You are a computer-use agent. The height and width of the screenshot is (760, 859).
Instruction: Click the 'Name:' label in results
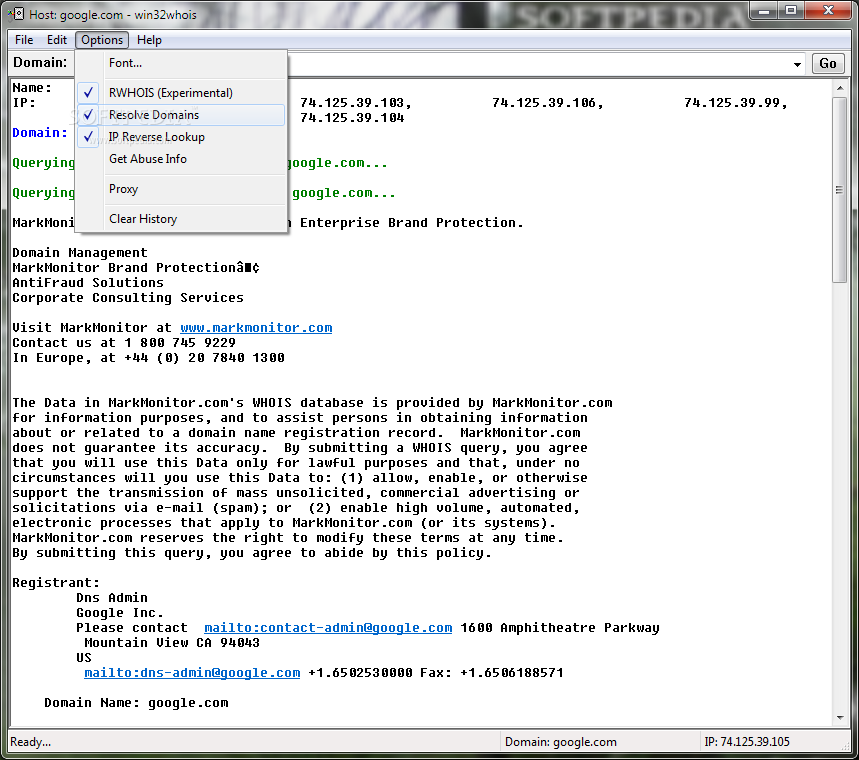point(32,88)
